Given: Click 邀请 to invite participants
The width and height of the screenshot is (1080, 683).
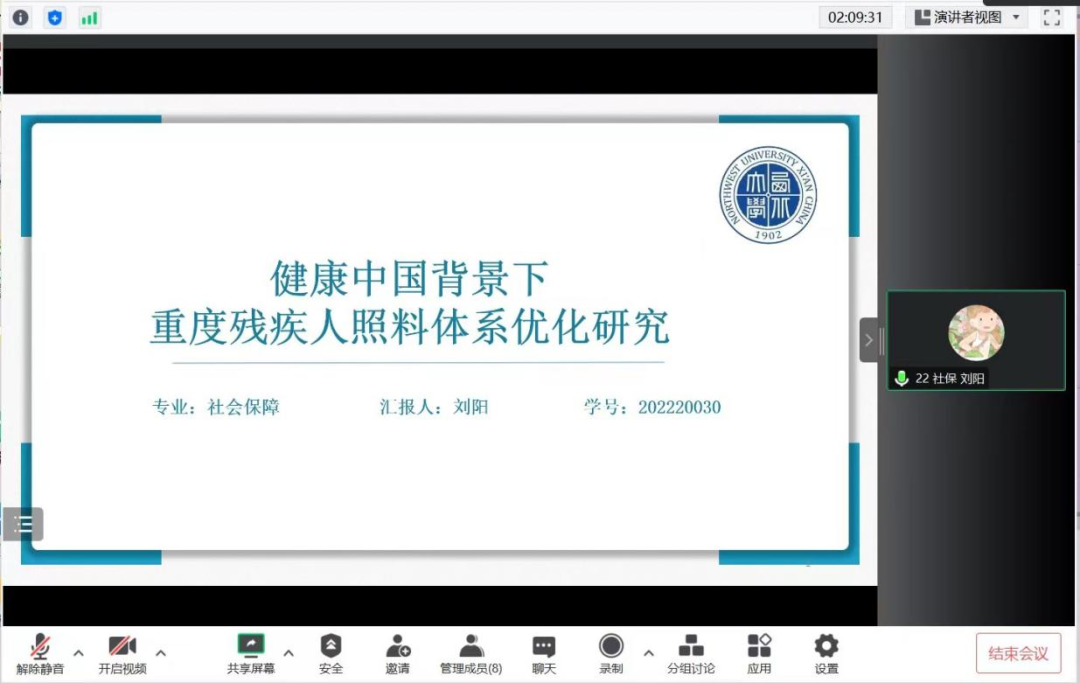Looking at the screenshot, I should (398, 654).
